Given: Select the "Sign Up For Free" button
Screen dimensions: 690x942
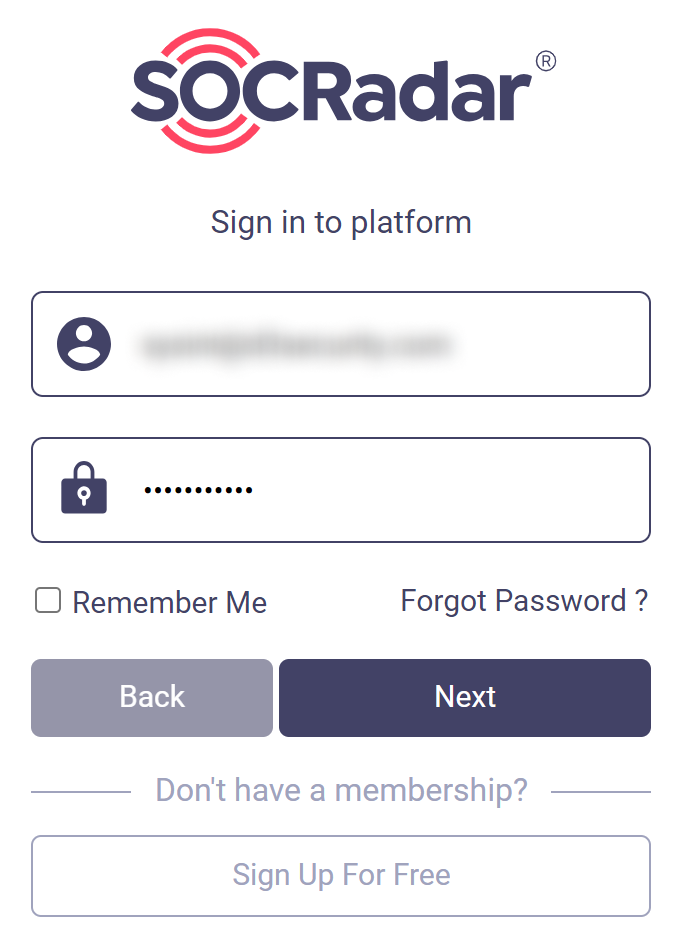Looking at the screenshot, I should click(x=341, y=875).
